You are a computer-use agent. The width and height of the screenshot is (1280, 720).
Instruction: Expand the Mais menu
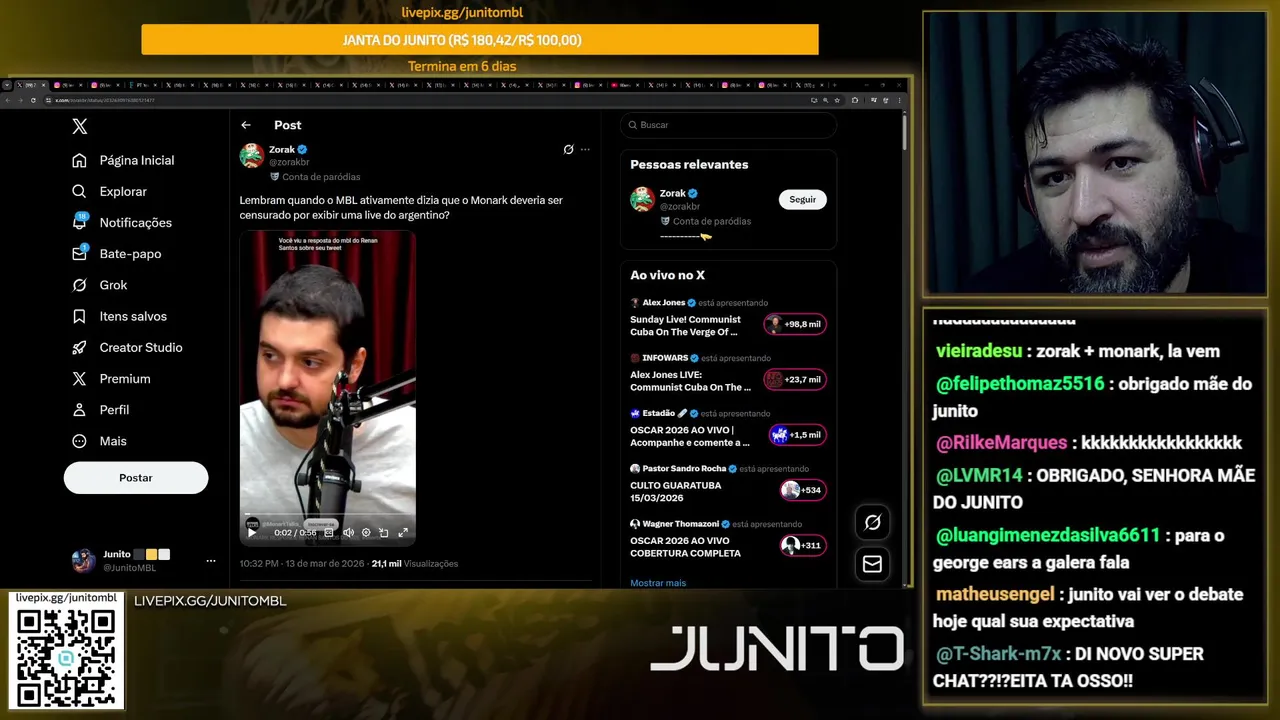pyautogui.click(x=99, y=441)
